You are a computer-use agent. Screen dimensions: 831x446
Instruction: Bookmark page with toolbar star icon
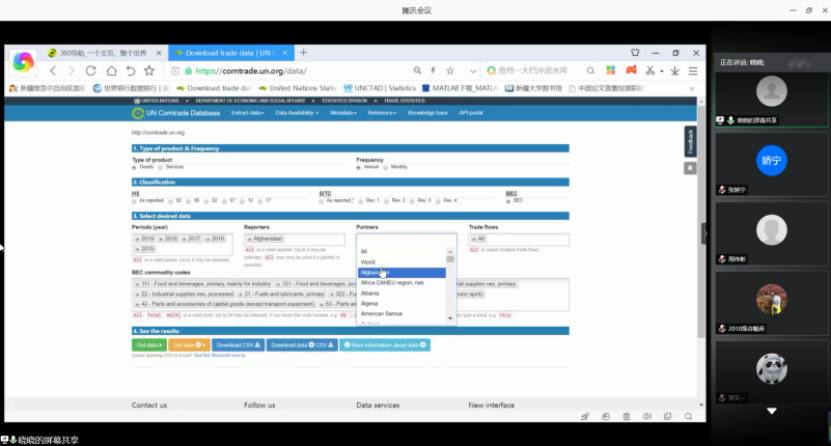149,70
